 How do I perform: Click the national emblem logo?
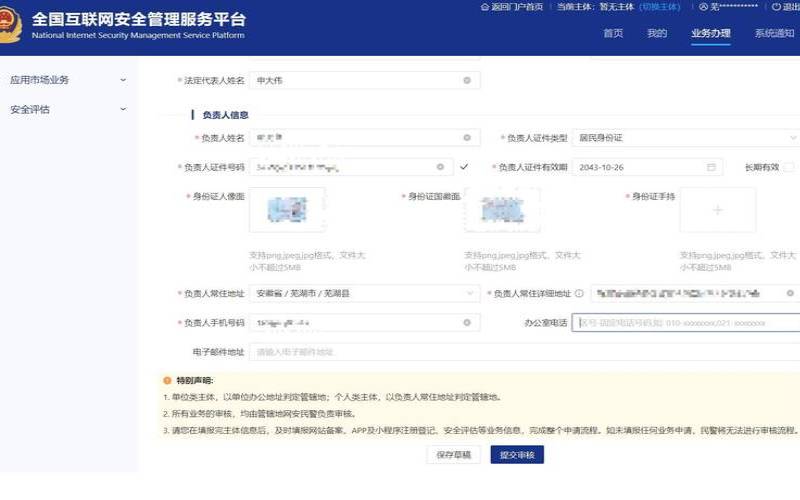pos(9,24)
